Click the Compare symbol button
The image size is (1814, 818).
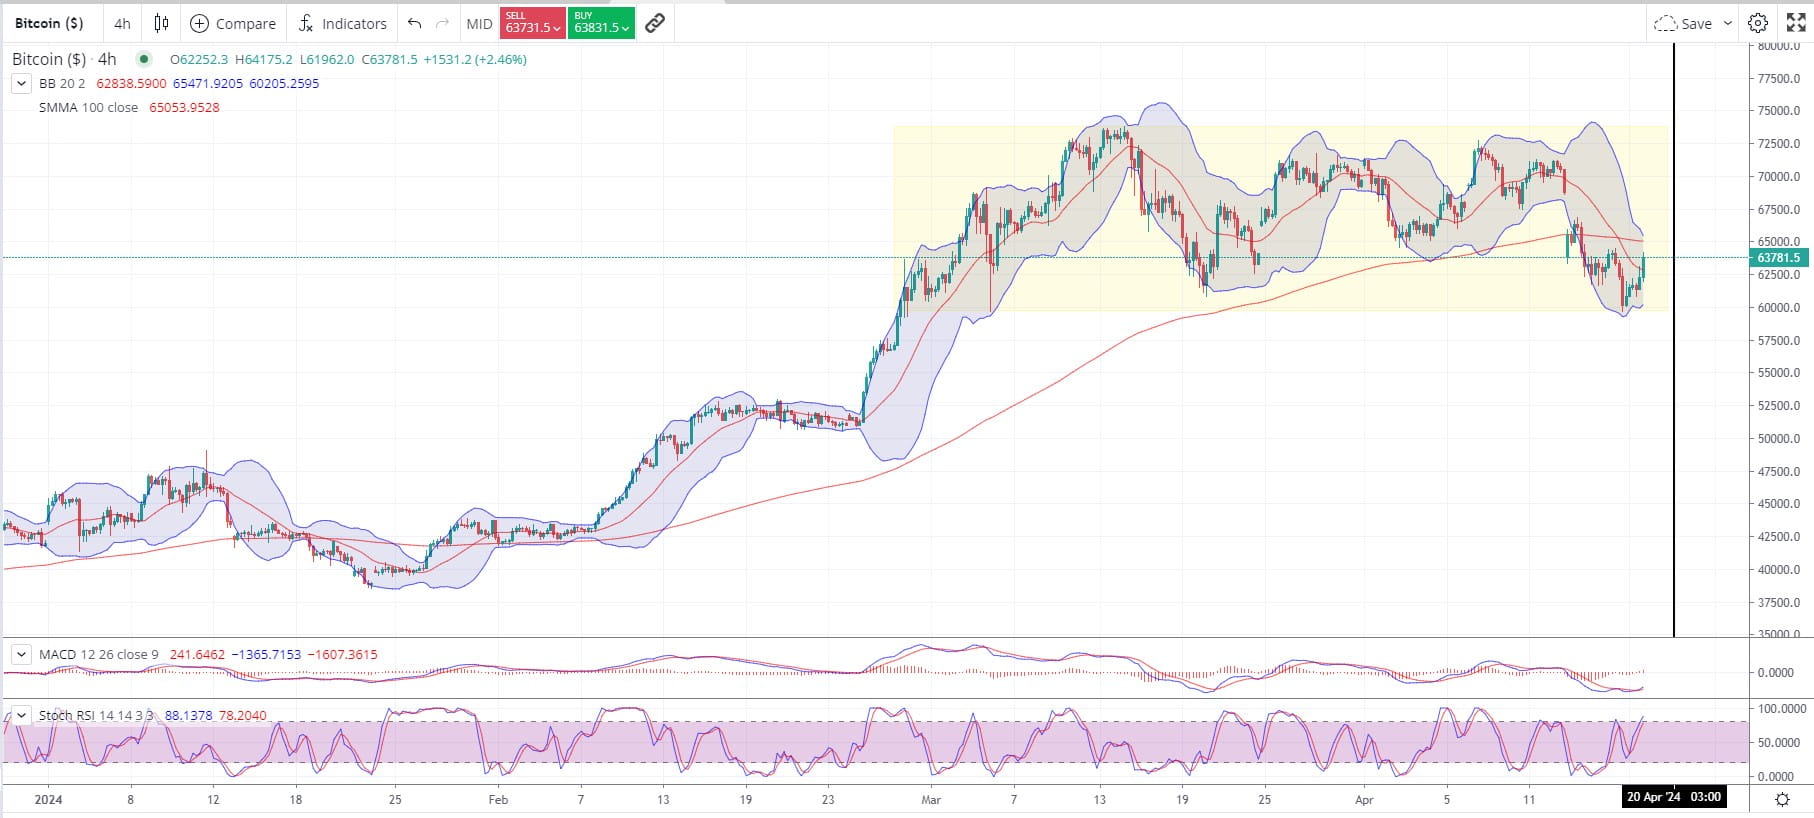pyautogui.click(x=233, y=23)
